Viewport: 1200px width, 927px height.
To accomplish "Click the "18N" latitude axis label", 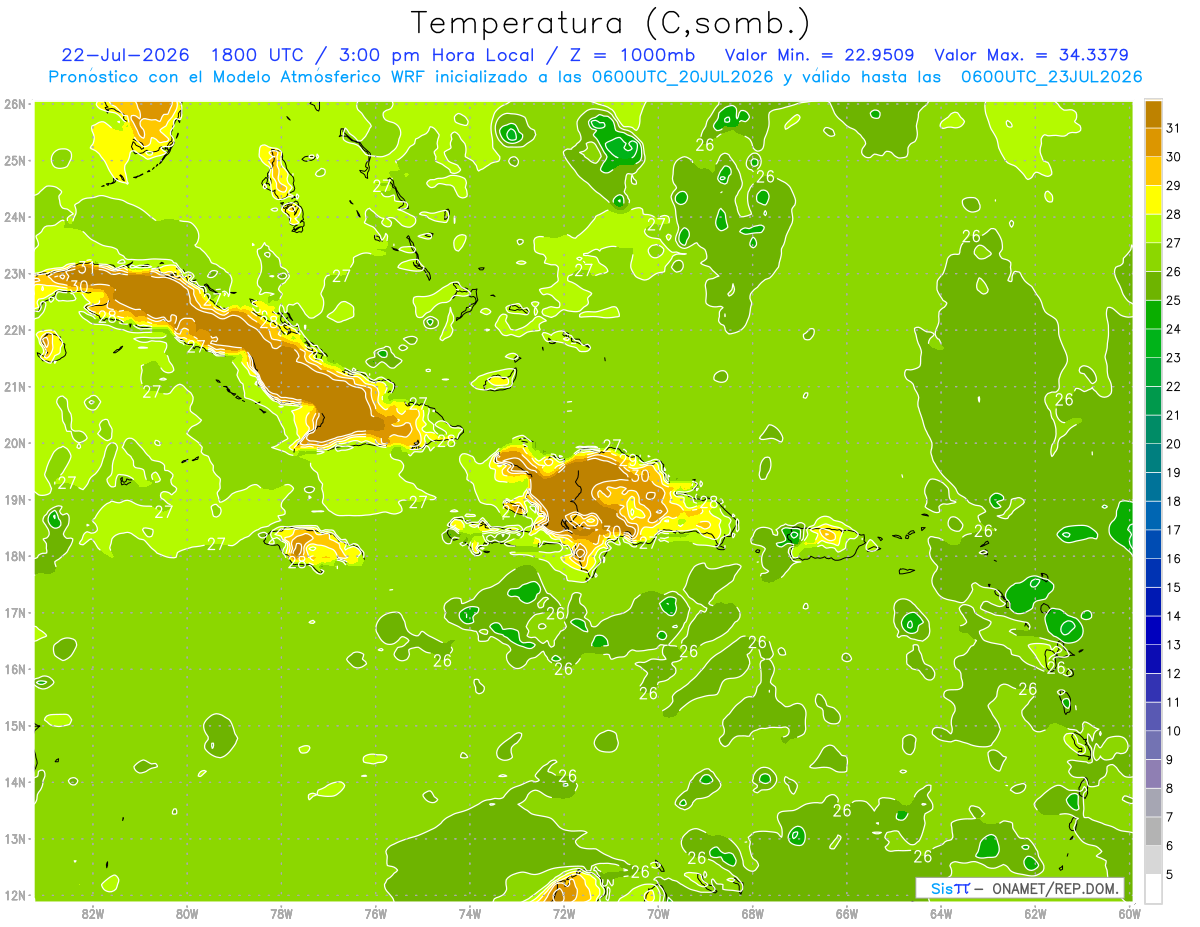I will pos(15,556).
